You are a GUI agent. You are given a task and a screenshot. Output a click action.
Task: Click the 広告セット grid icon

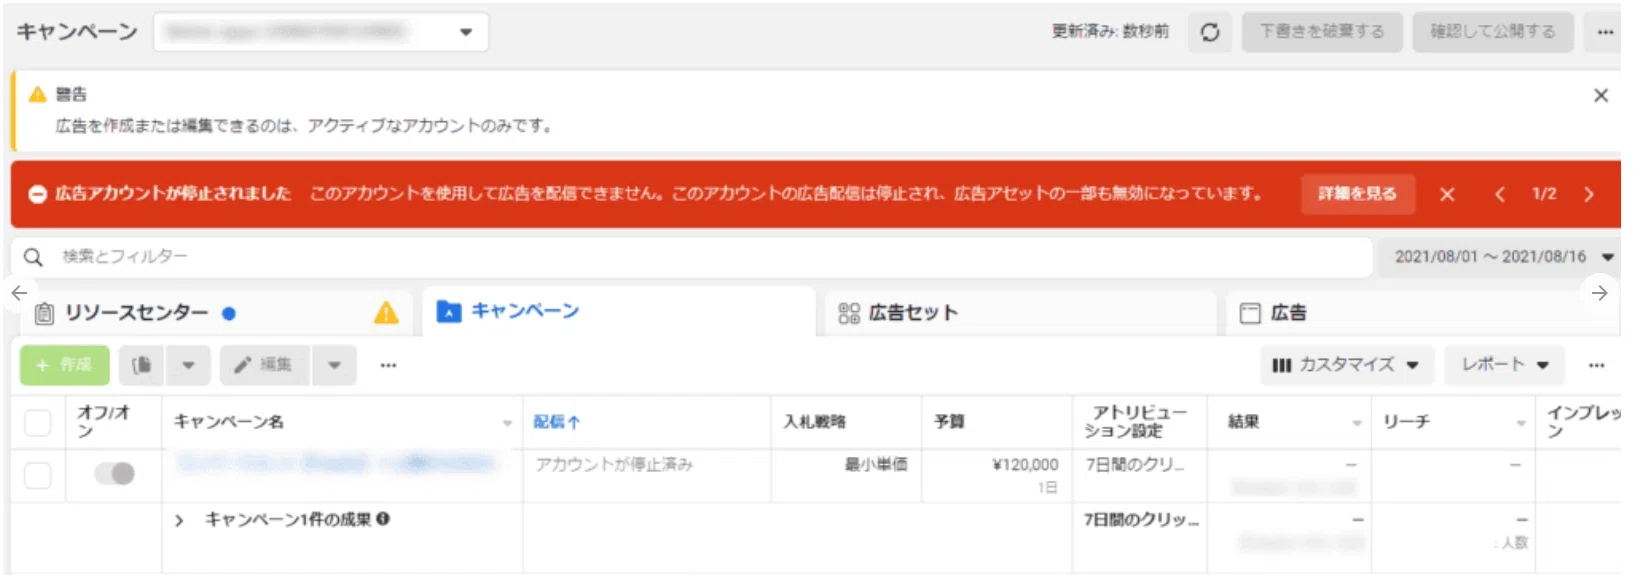[x=849, y=313]
